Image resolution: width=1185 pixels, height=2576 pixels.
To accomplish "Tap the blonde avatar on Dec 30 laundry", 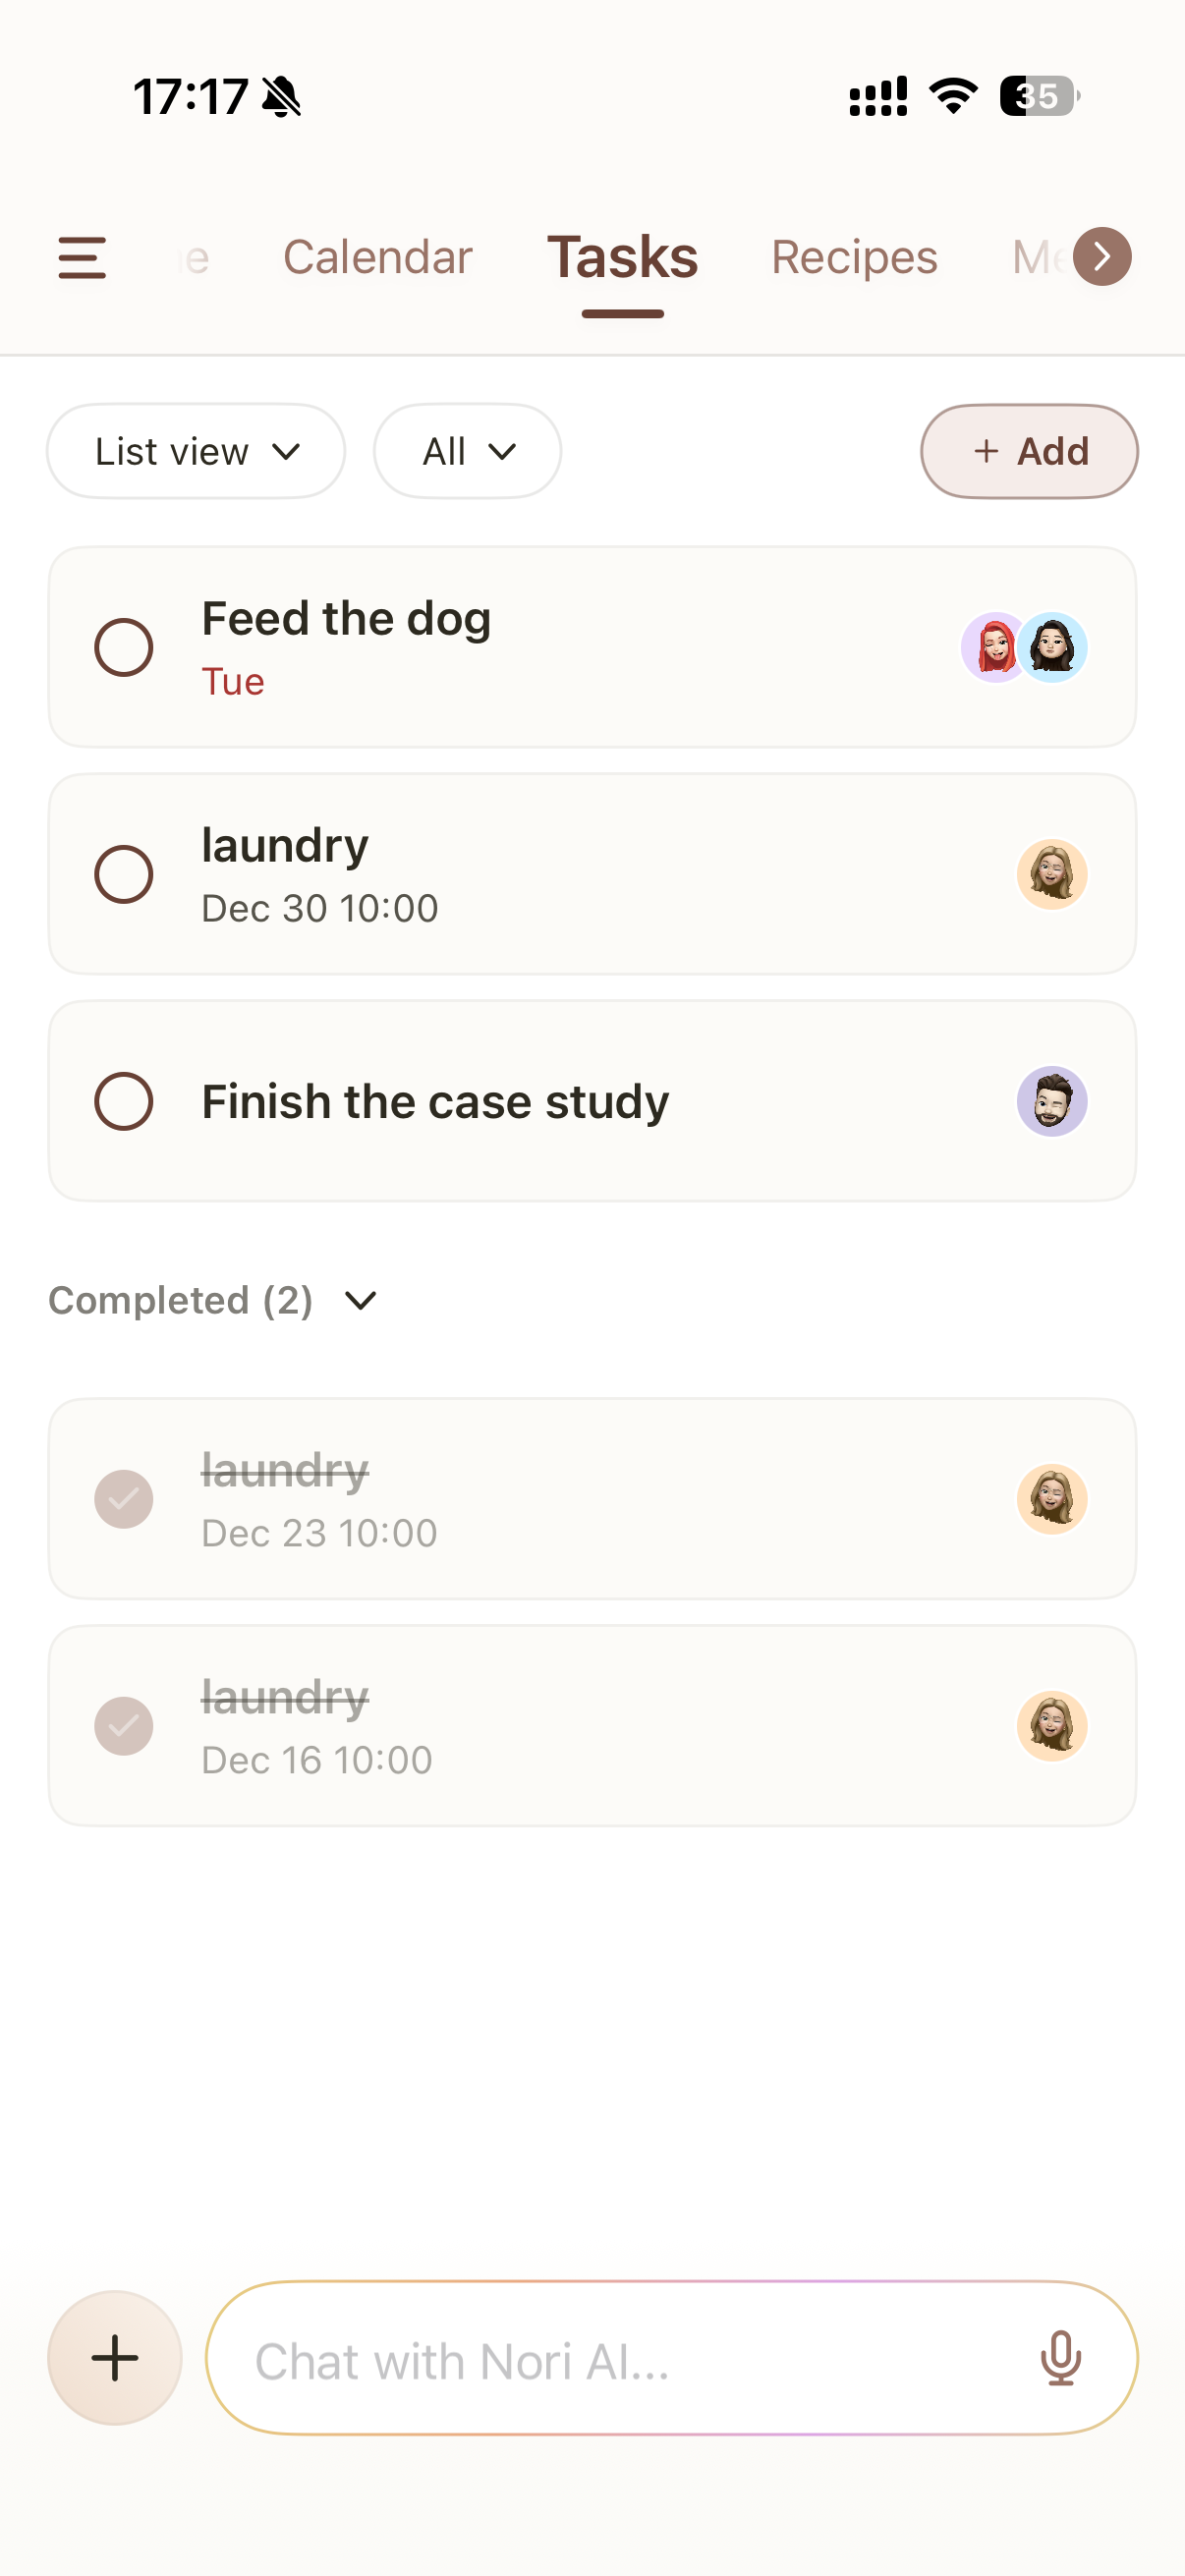I will coord(1052,874).
